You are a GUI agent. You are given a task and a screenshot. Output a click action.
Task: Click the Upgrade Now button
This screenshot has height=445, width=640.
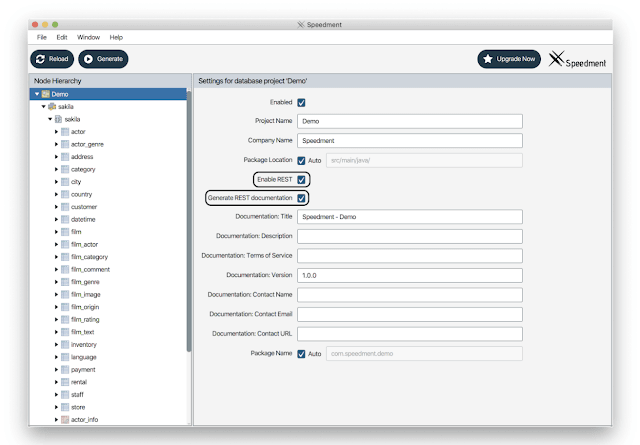click(509, 59)
